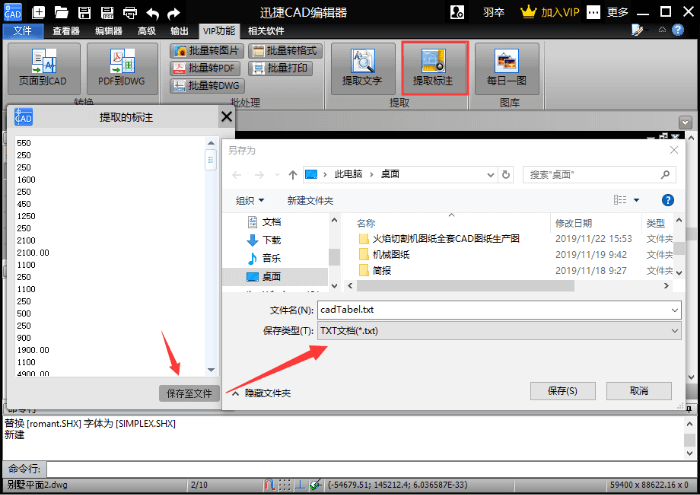Close the 提取的标注 panel

226,117
